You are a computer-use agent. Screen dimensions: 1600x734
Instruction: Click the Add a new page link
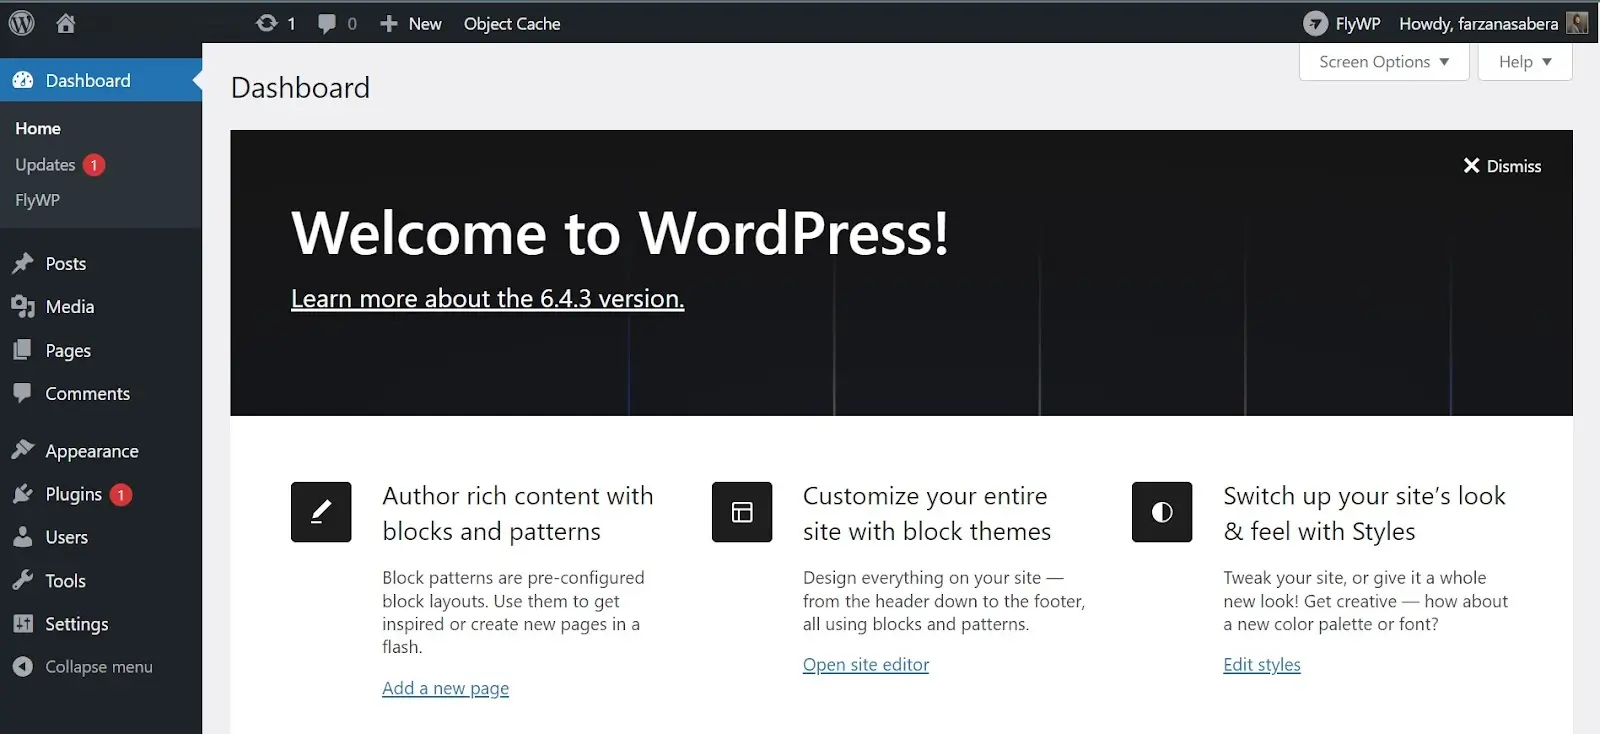point(445,688)
